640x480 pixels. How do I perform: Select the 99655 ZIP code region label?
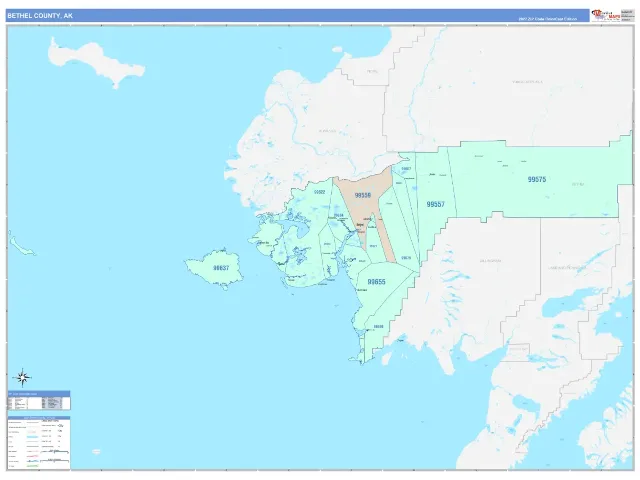pyautogui.click(x=376, y=282)
